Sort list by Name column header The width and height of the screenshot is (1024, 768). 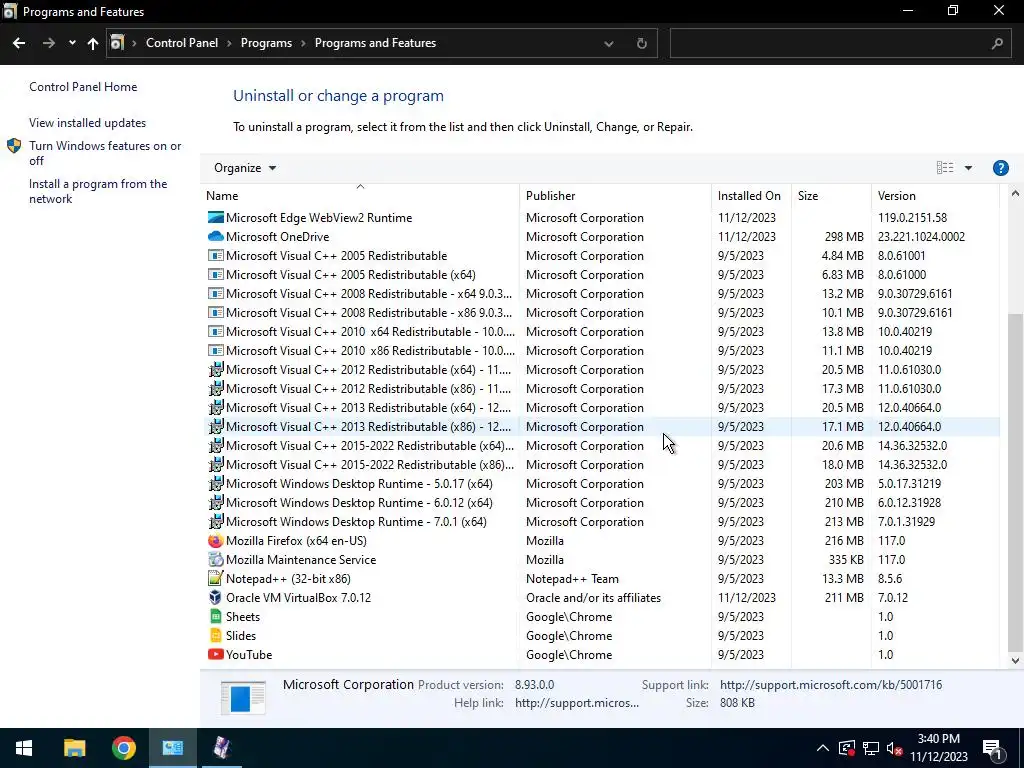[360, 195]
